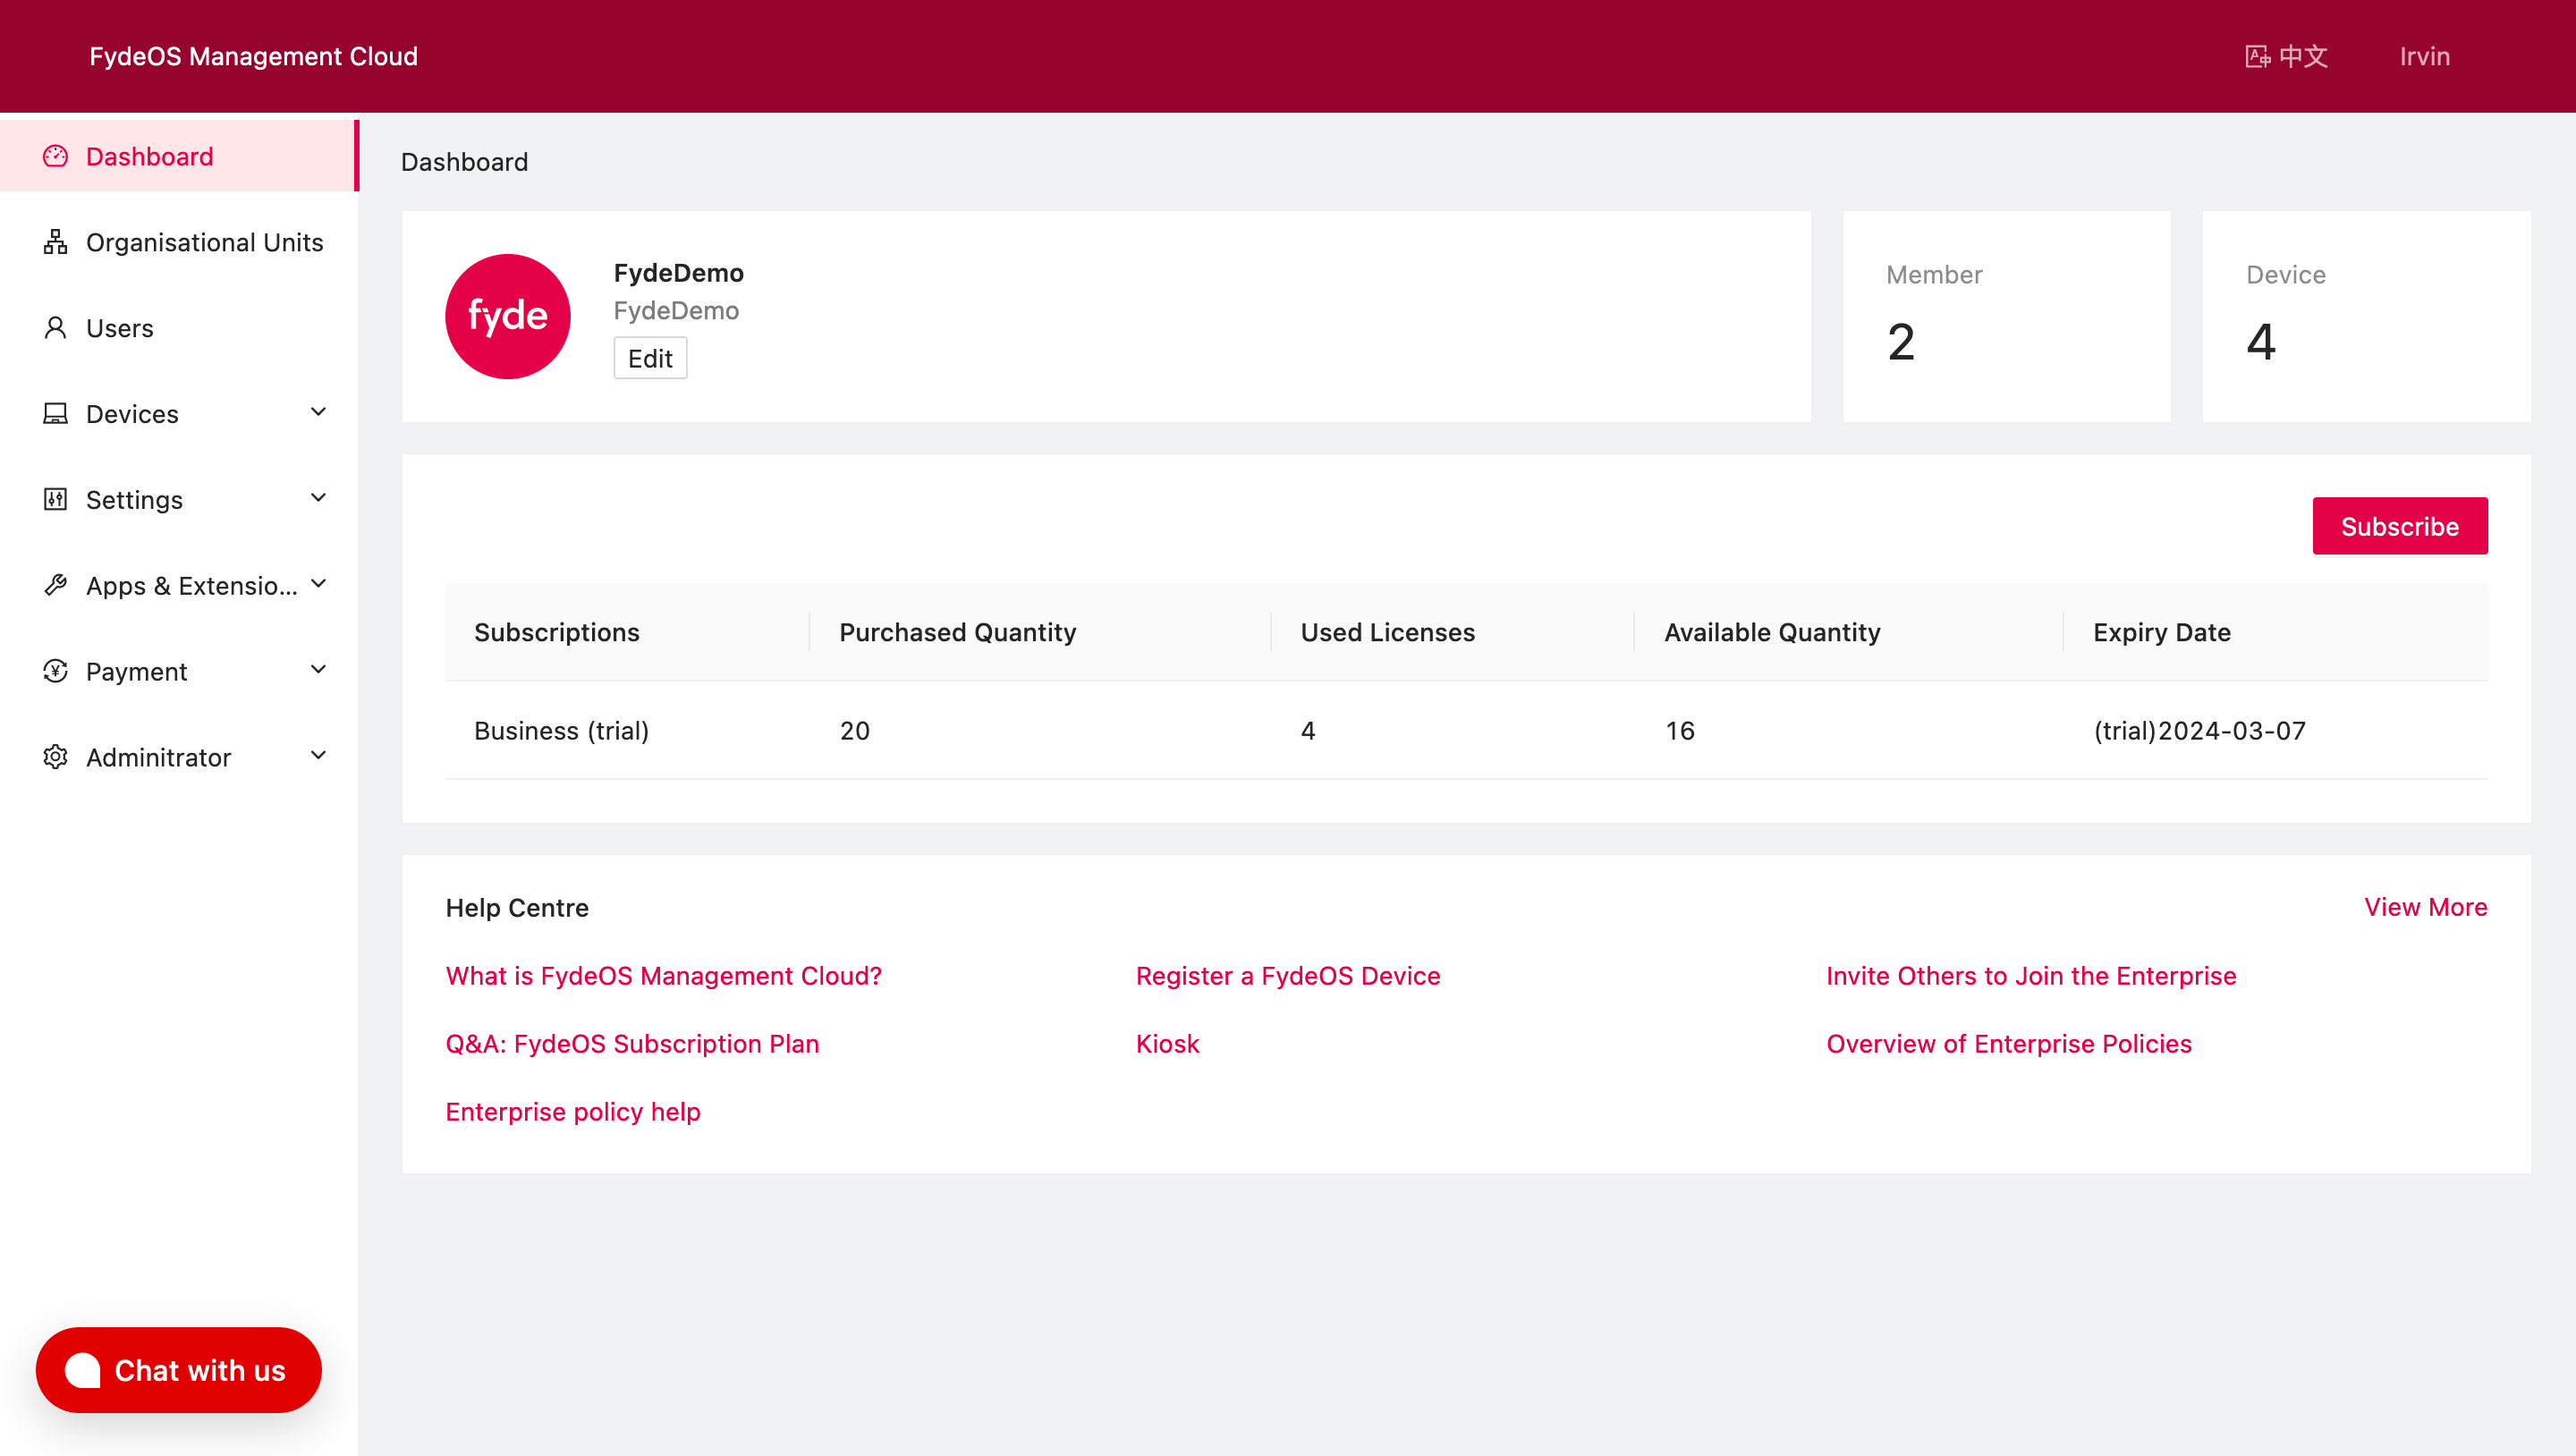Click the Device count card
This screenshot has width=2576, height=1456.
pos(2366,316)
